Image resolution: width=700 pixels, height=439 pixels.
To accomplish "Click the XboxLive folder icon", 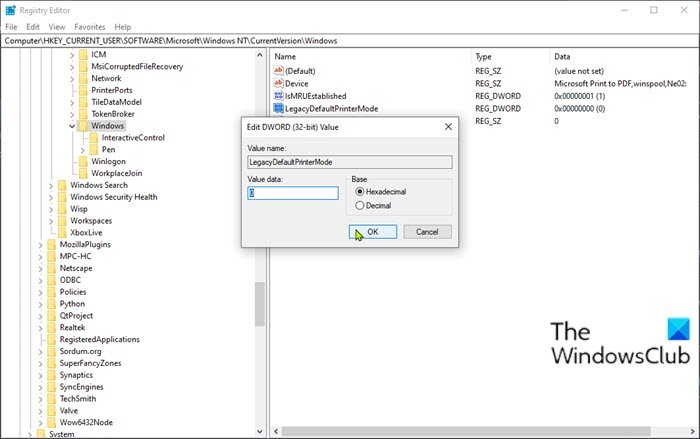I will pos(62,232).
